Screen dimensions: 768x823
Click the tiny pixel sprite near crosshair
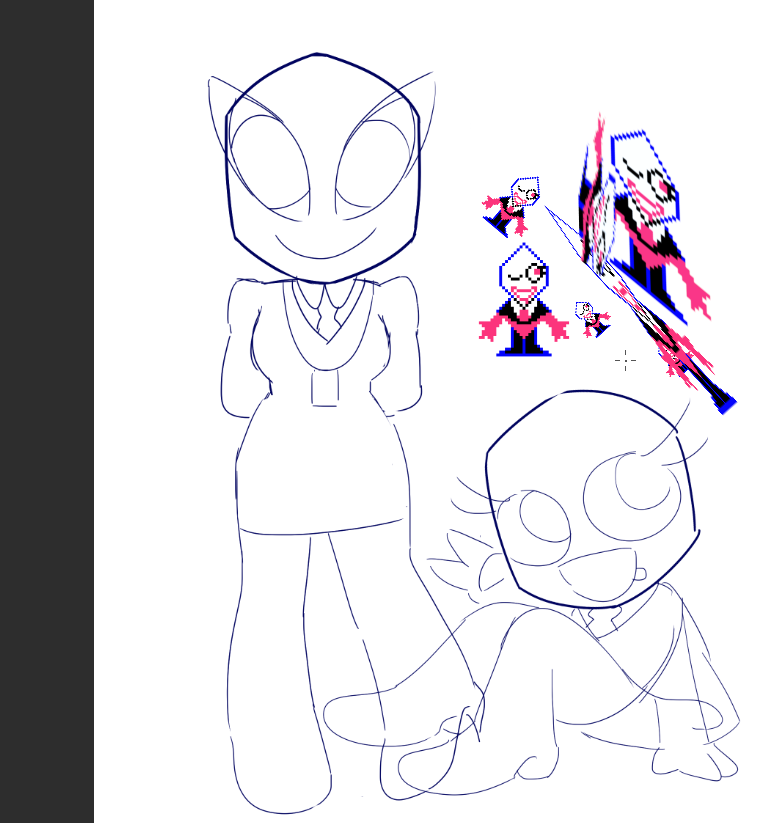593,319
